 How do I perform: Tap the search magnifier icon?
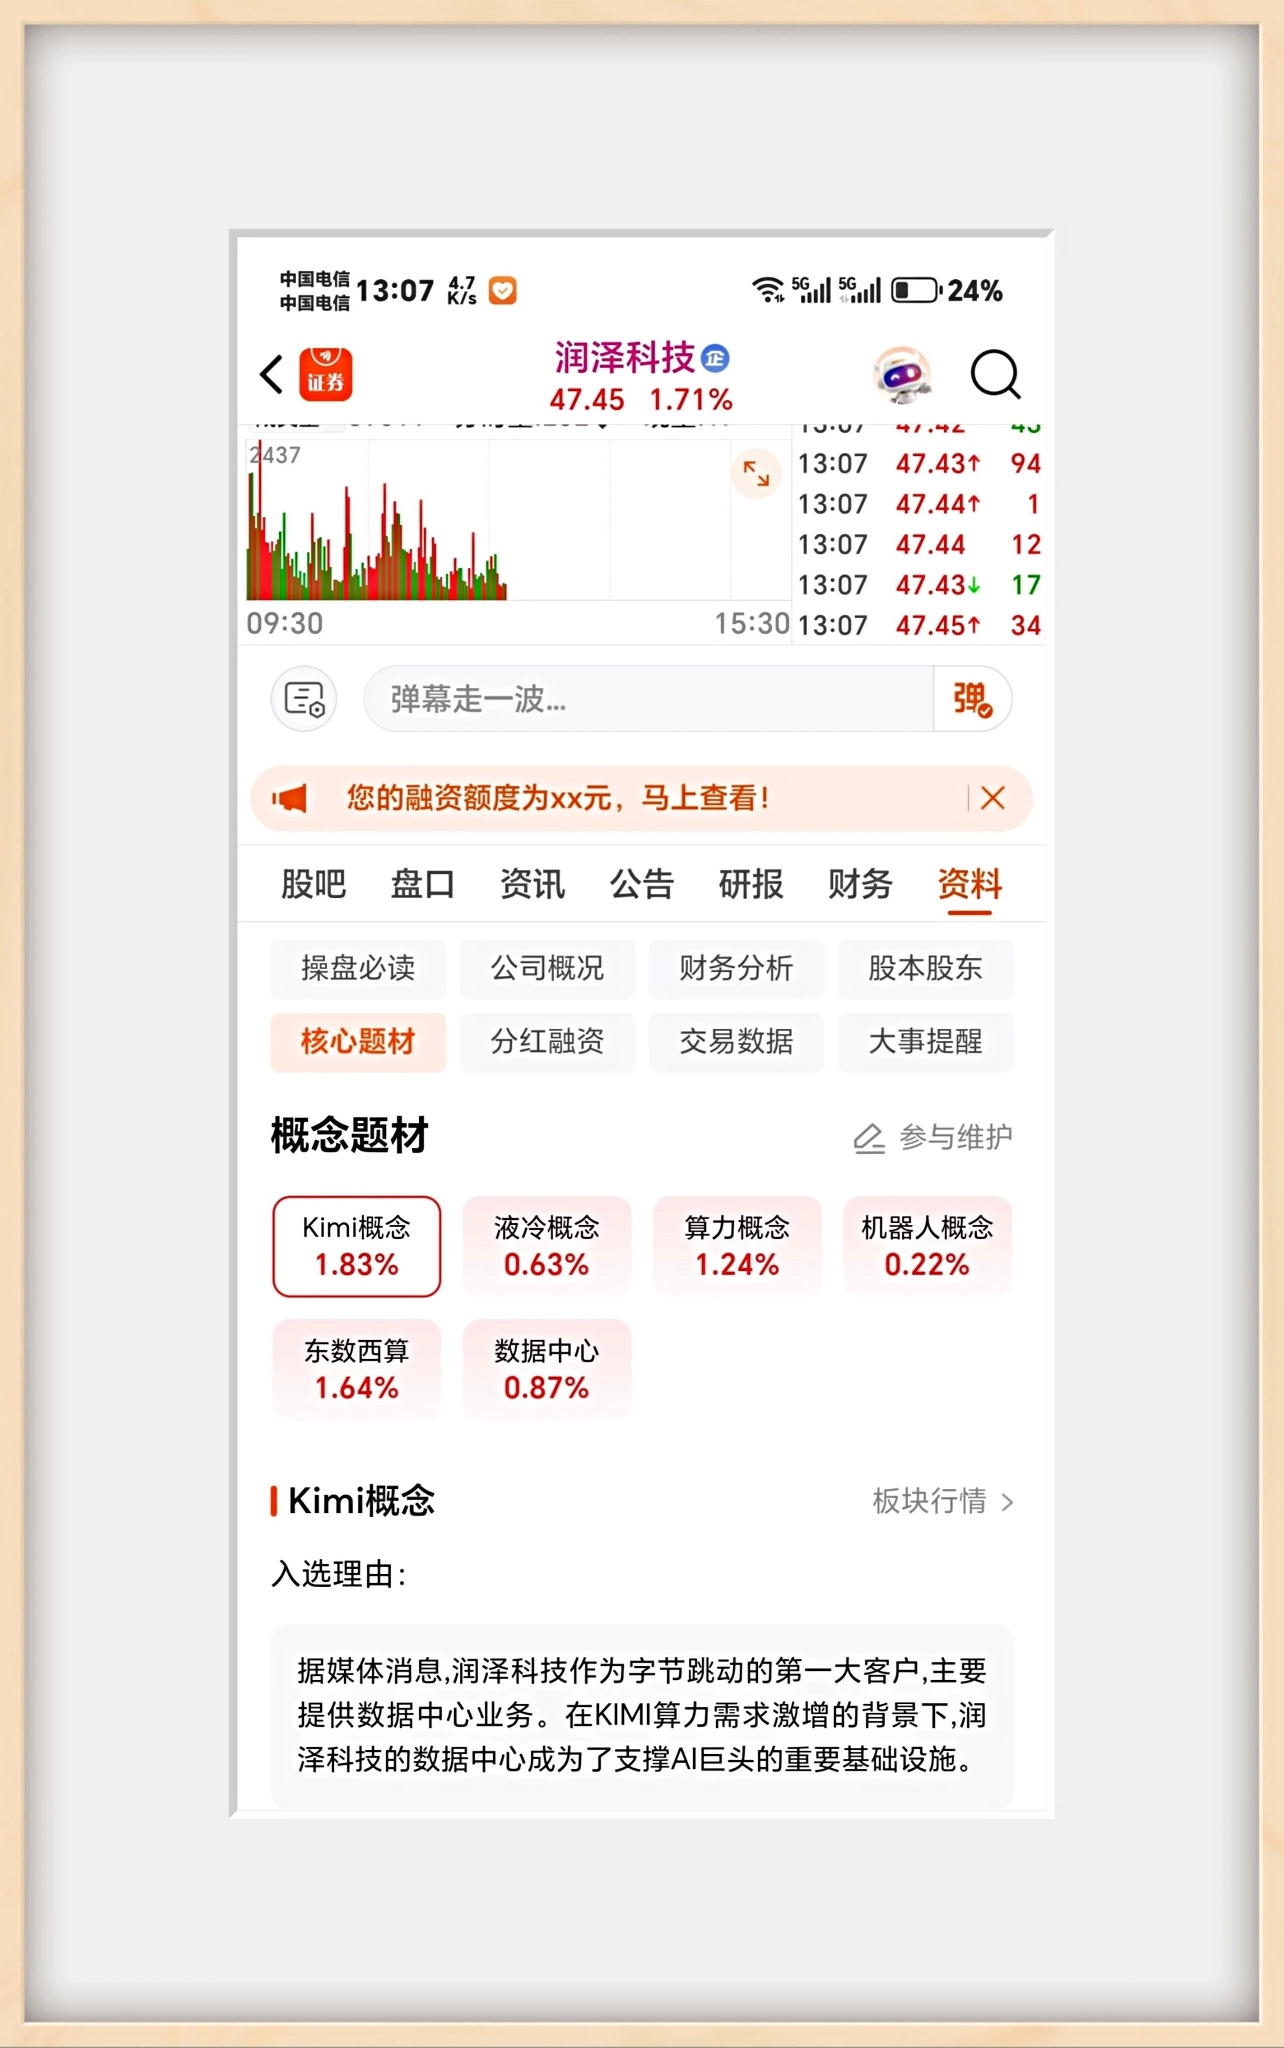[995, 374]
